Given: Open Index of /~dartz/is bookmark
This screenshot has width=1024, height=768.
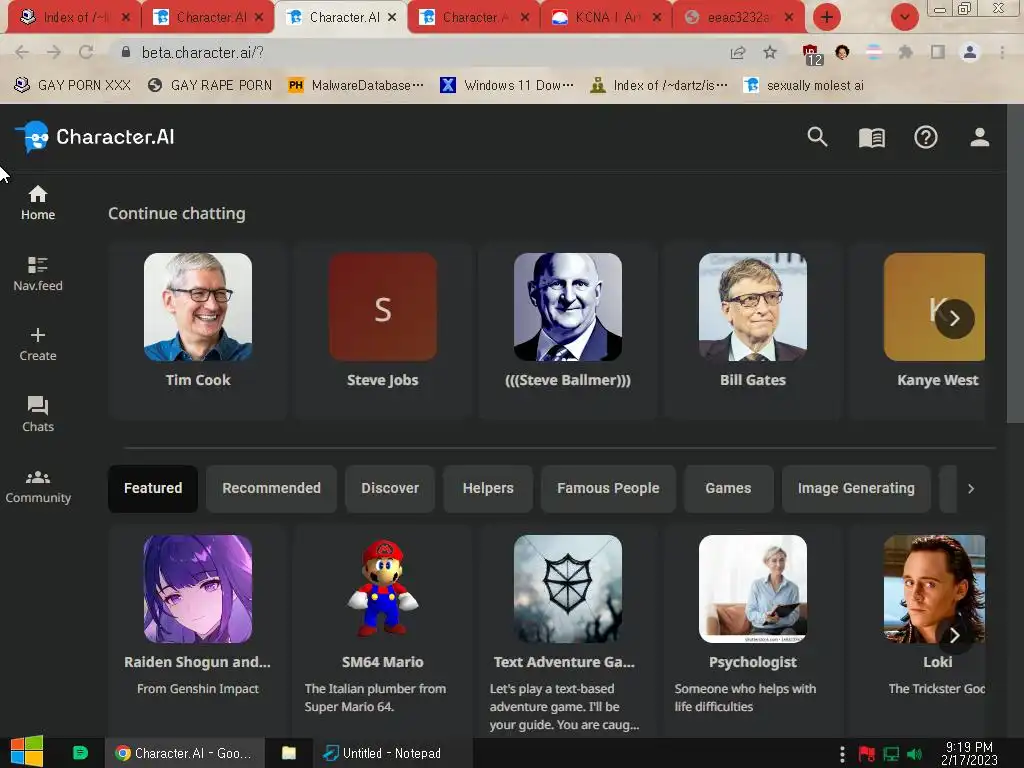Looking at the screenshot, I should tap(658, 86).
